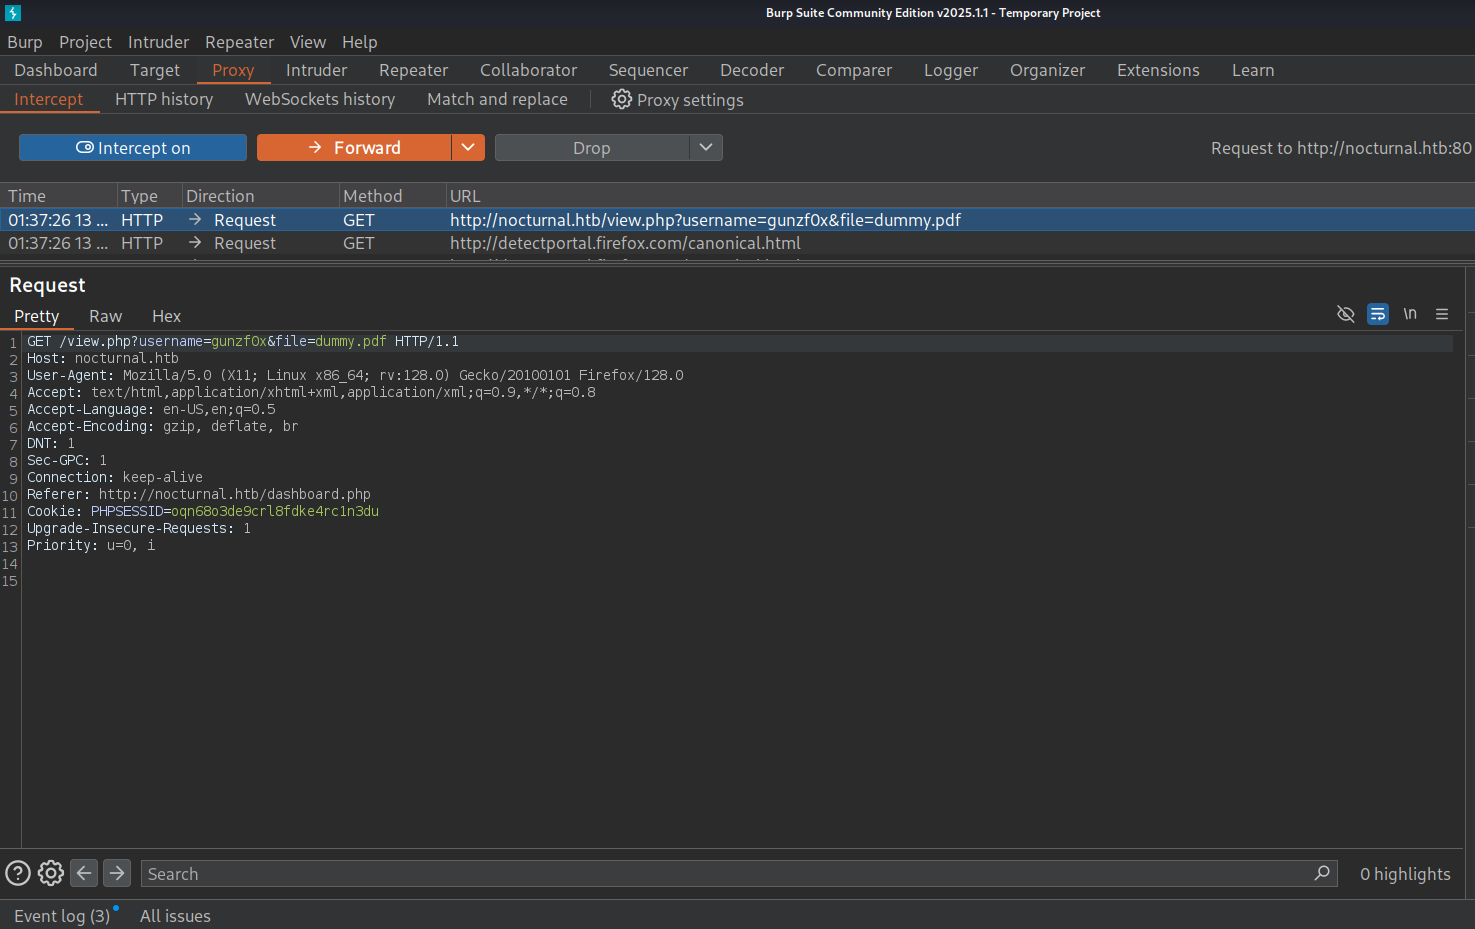
Task: Expand Drop dropdown arrow
Action: coord(706,148)
